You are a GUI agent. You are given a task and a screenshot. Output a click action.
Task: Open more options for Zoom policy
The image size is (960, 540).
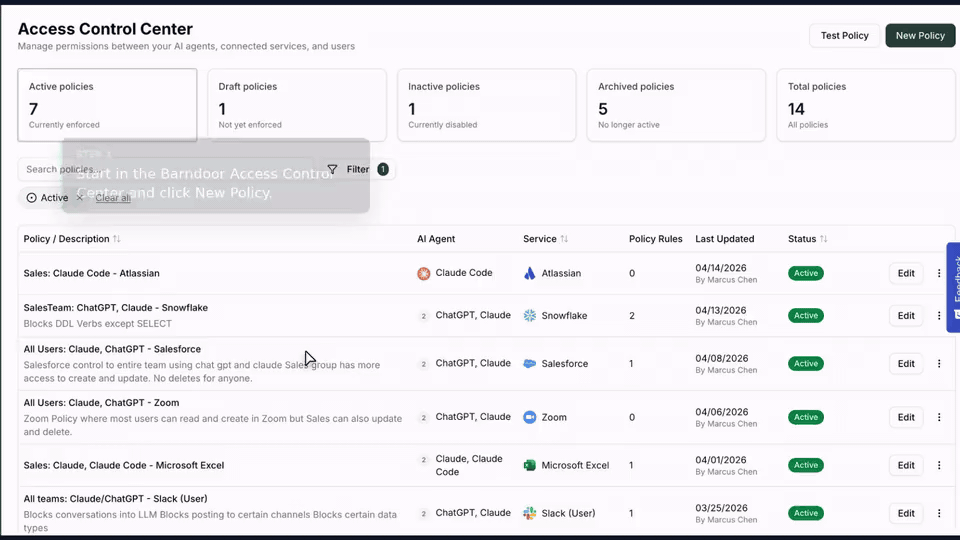pyautogui.click(x=939, y=417)
